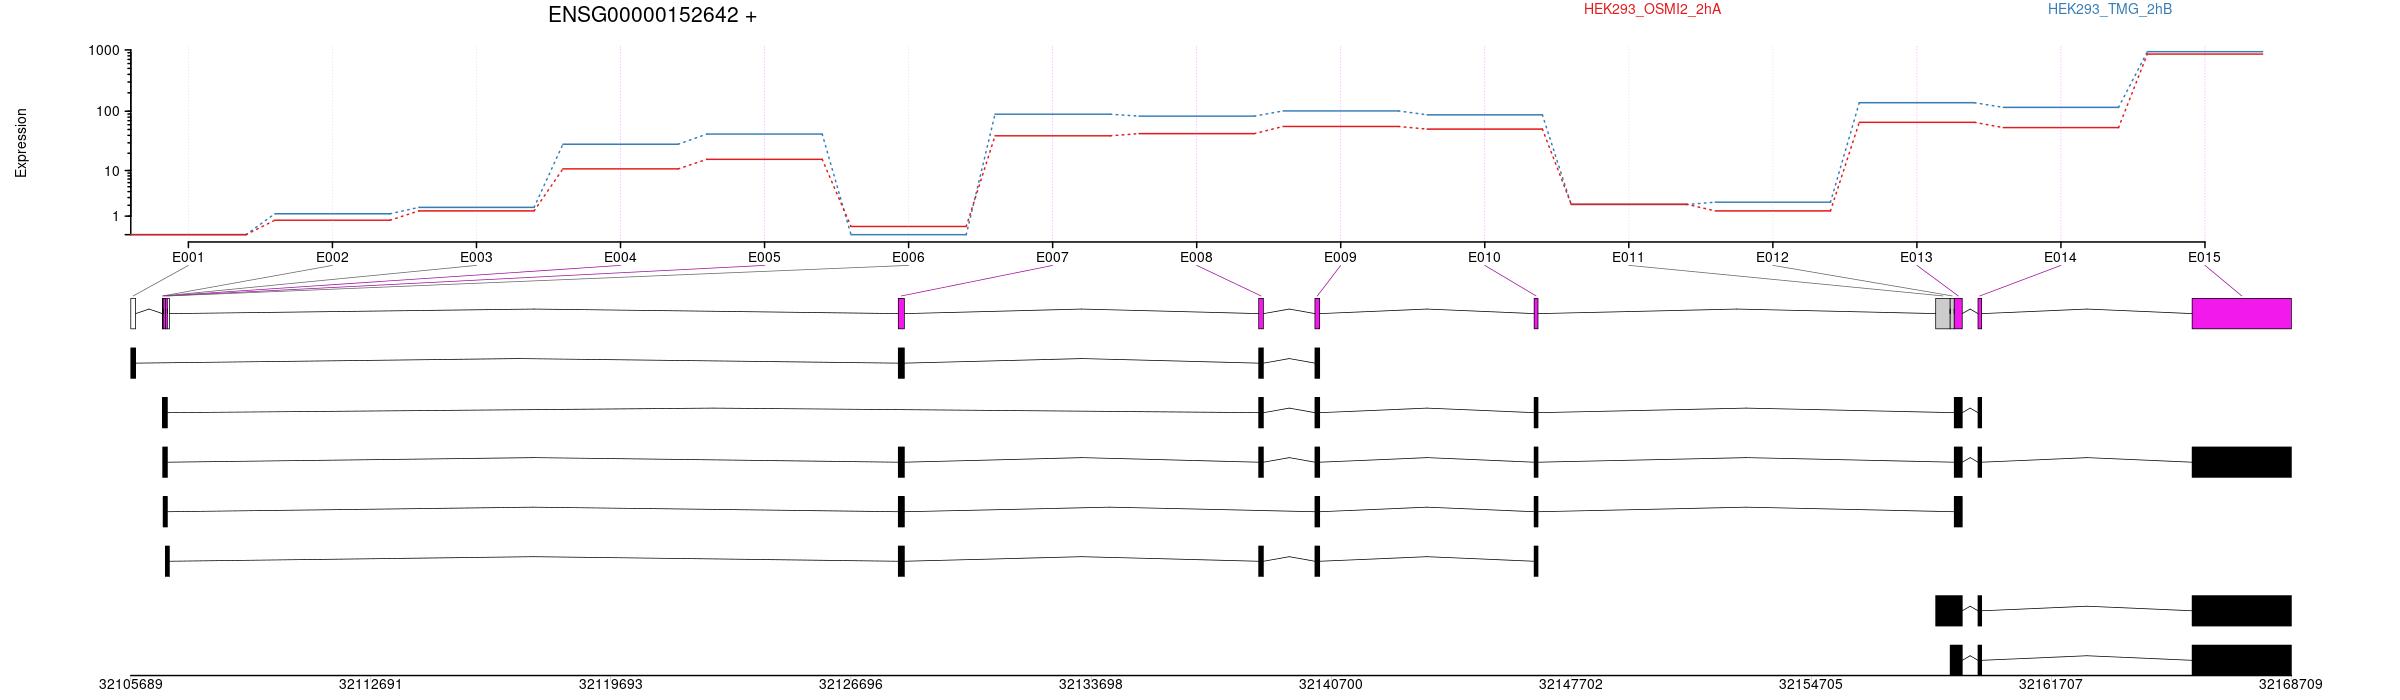
Task: Click the E010 exon label
Action: [x=1484, y=257]
